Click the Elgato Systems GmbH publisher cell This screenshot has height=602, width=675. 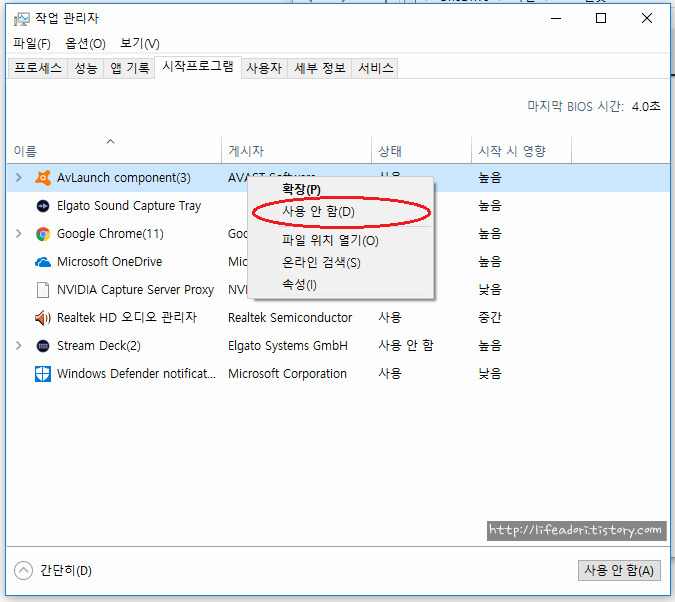pos(288,346)
